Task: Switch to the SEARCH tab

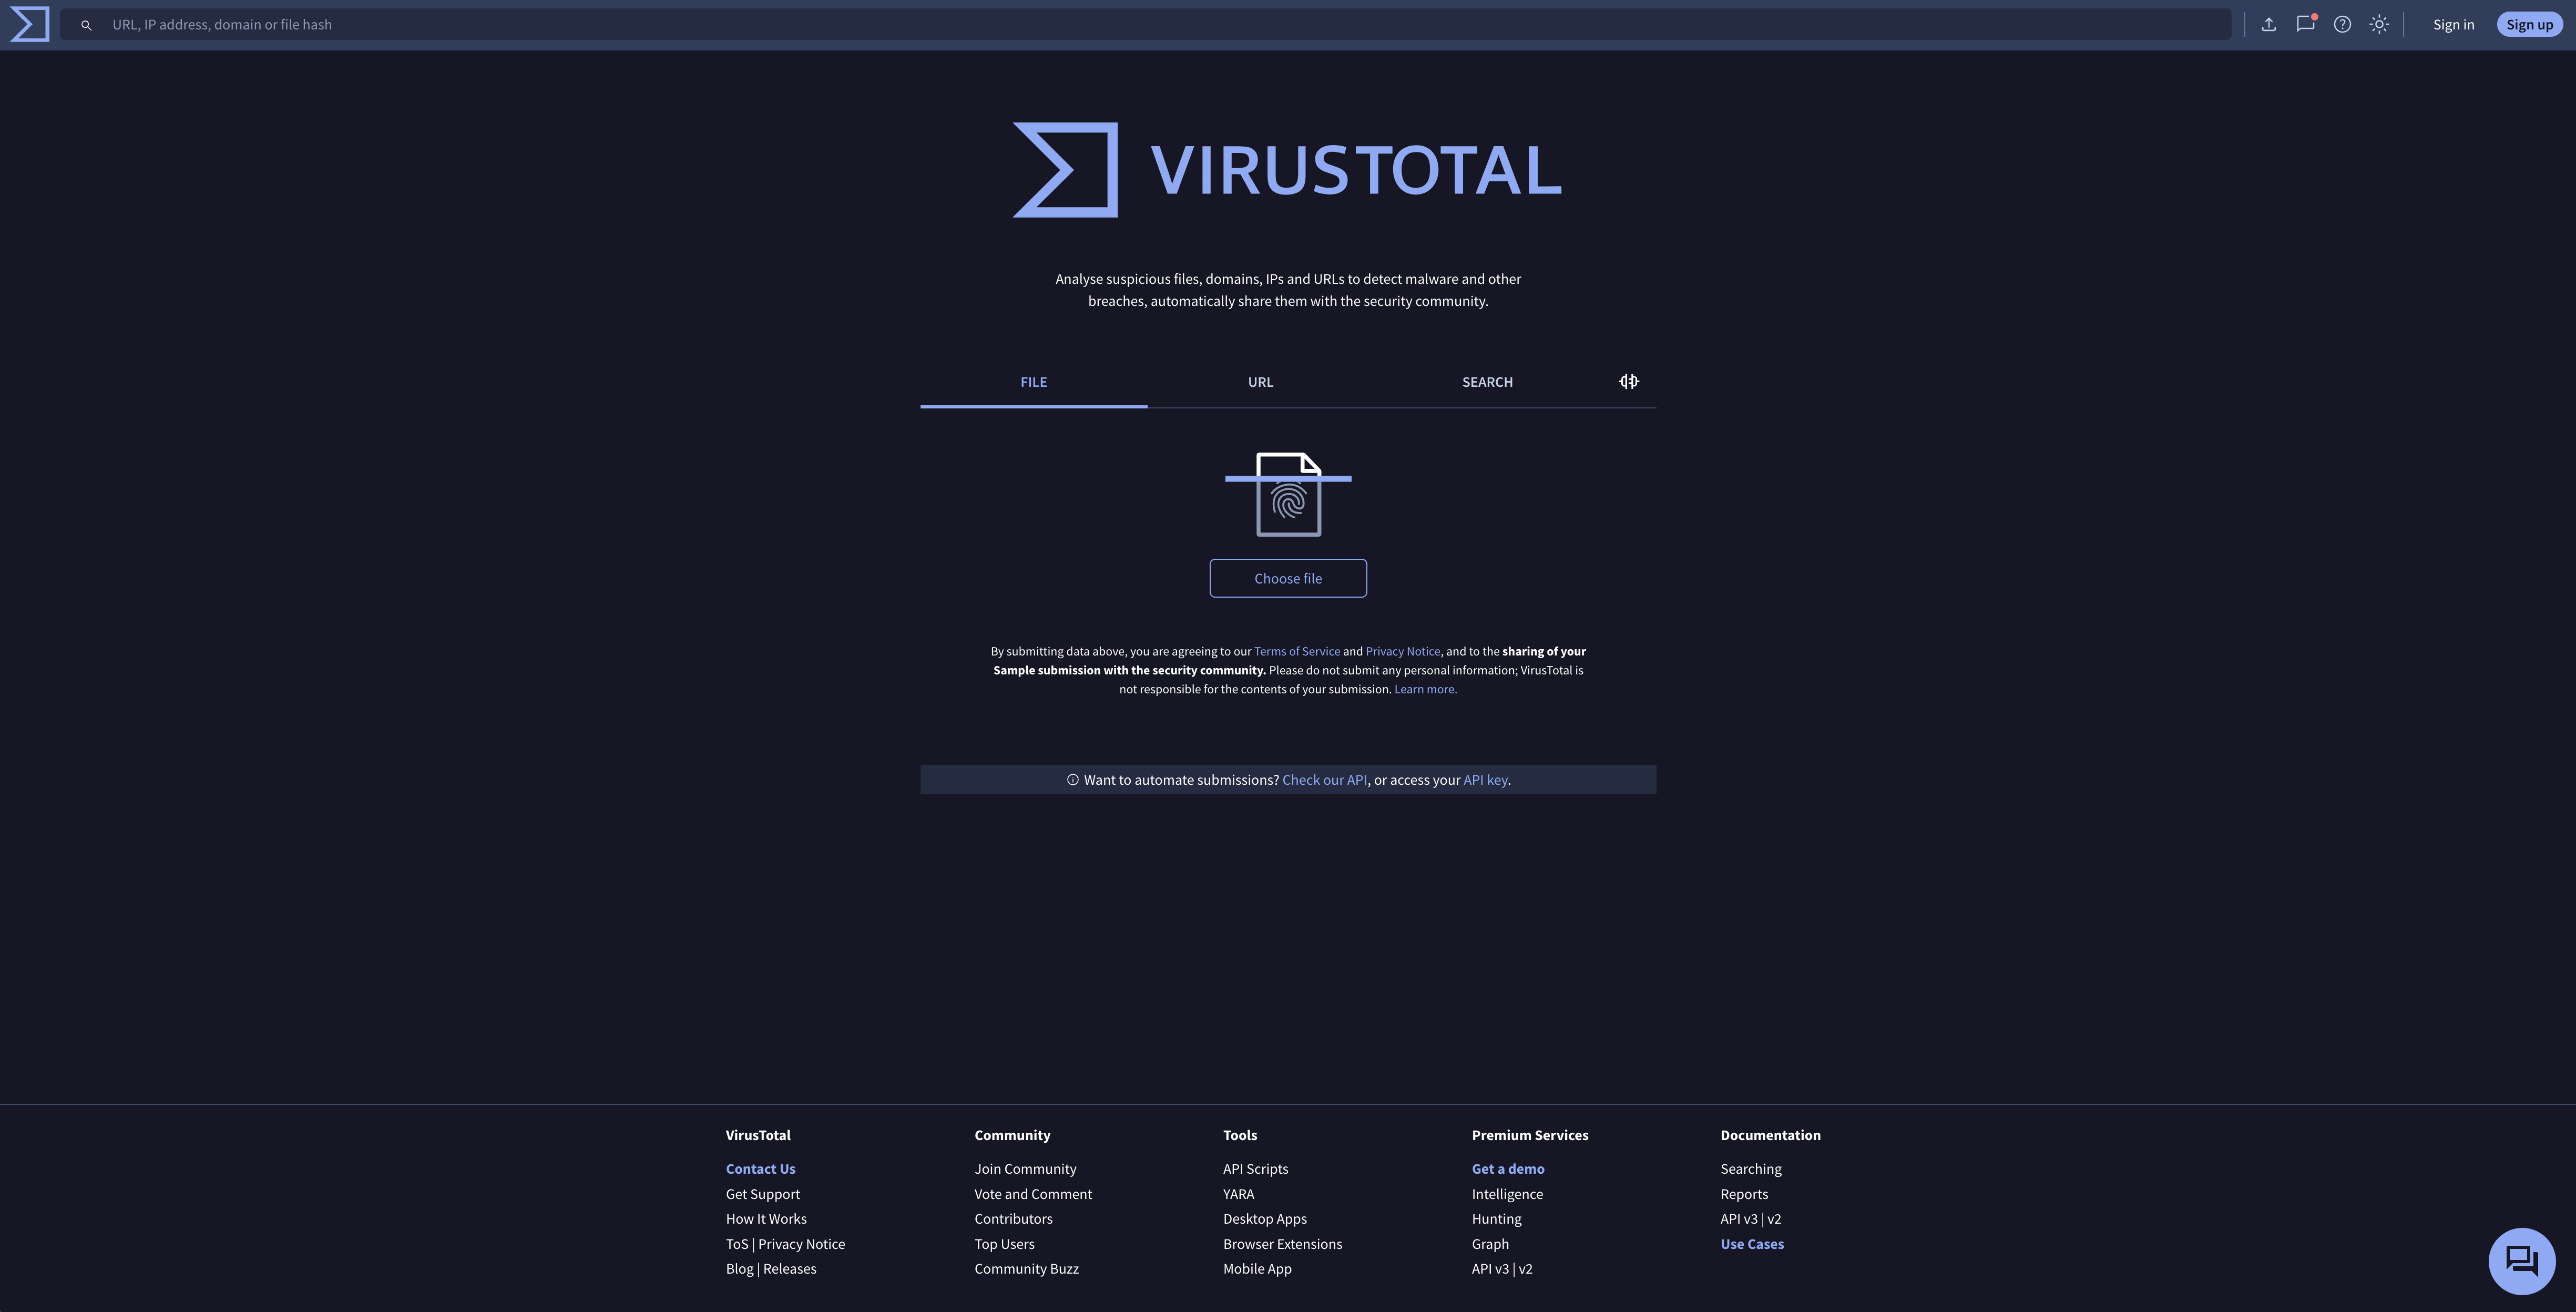Action: pyautogui.click(x=1487, y=382)
